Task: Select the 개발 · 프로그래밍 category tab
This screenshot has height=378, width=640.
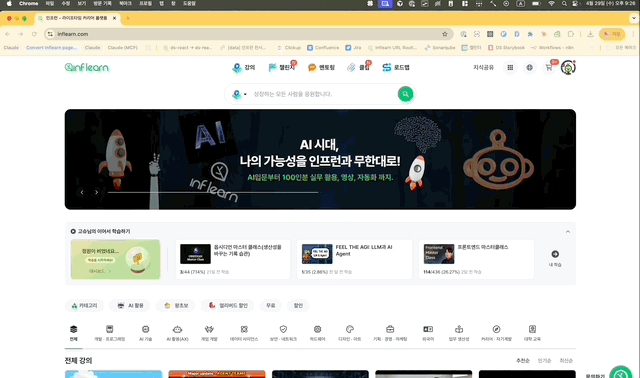Action: pos(109,333)
